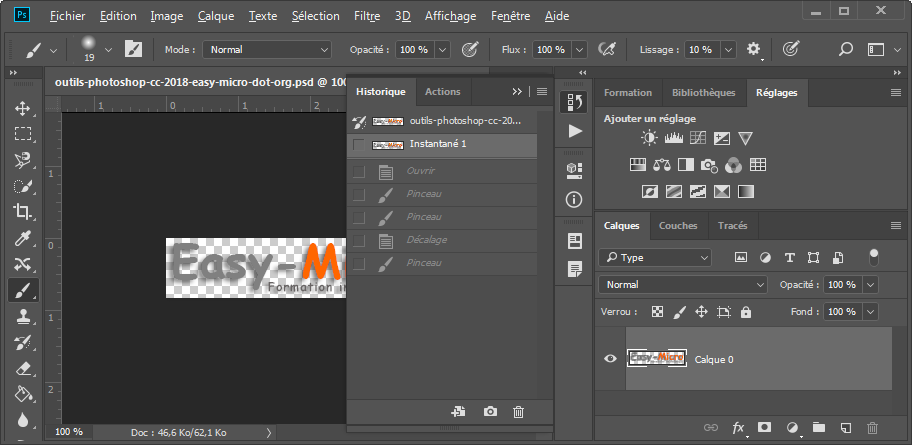Toggle pressure for opacity button
The width and height of the screenshot is (912, 445).
[470, 49]
